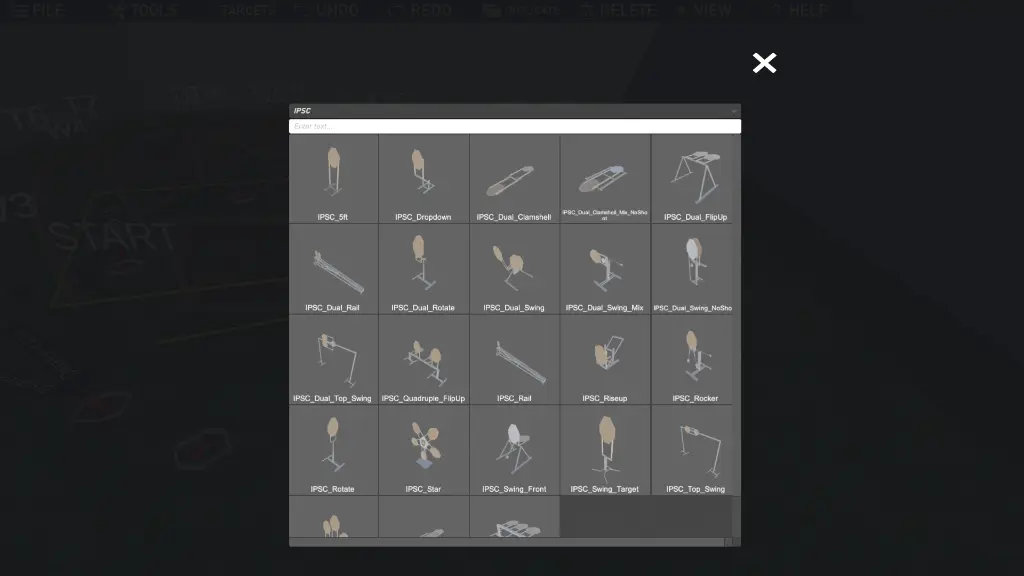The width and height of the screenshot is (1024, 576).
Task: Choose the IPSC_Dropdown target icon
Action: click(423, 179)
